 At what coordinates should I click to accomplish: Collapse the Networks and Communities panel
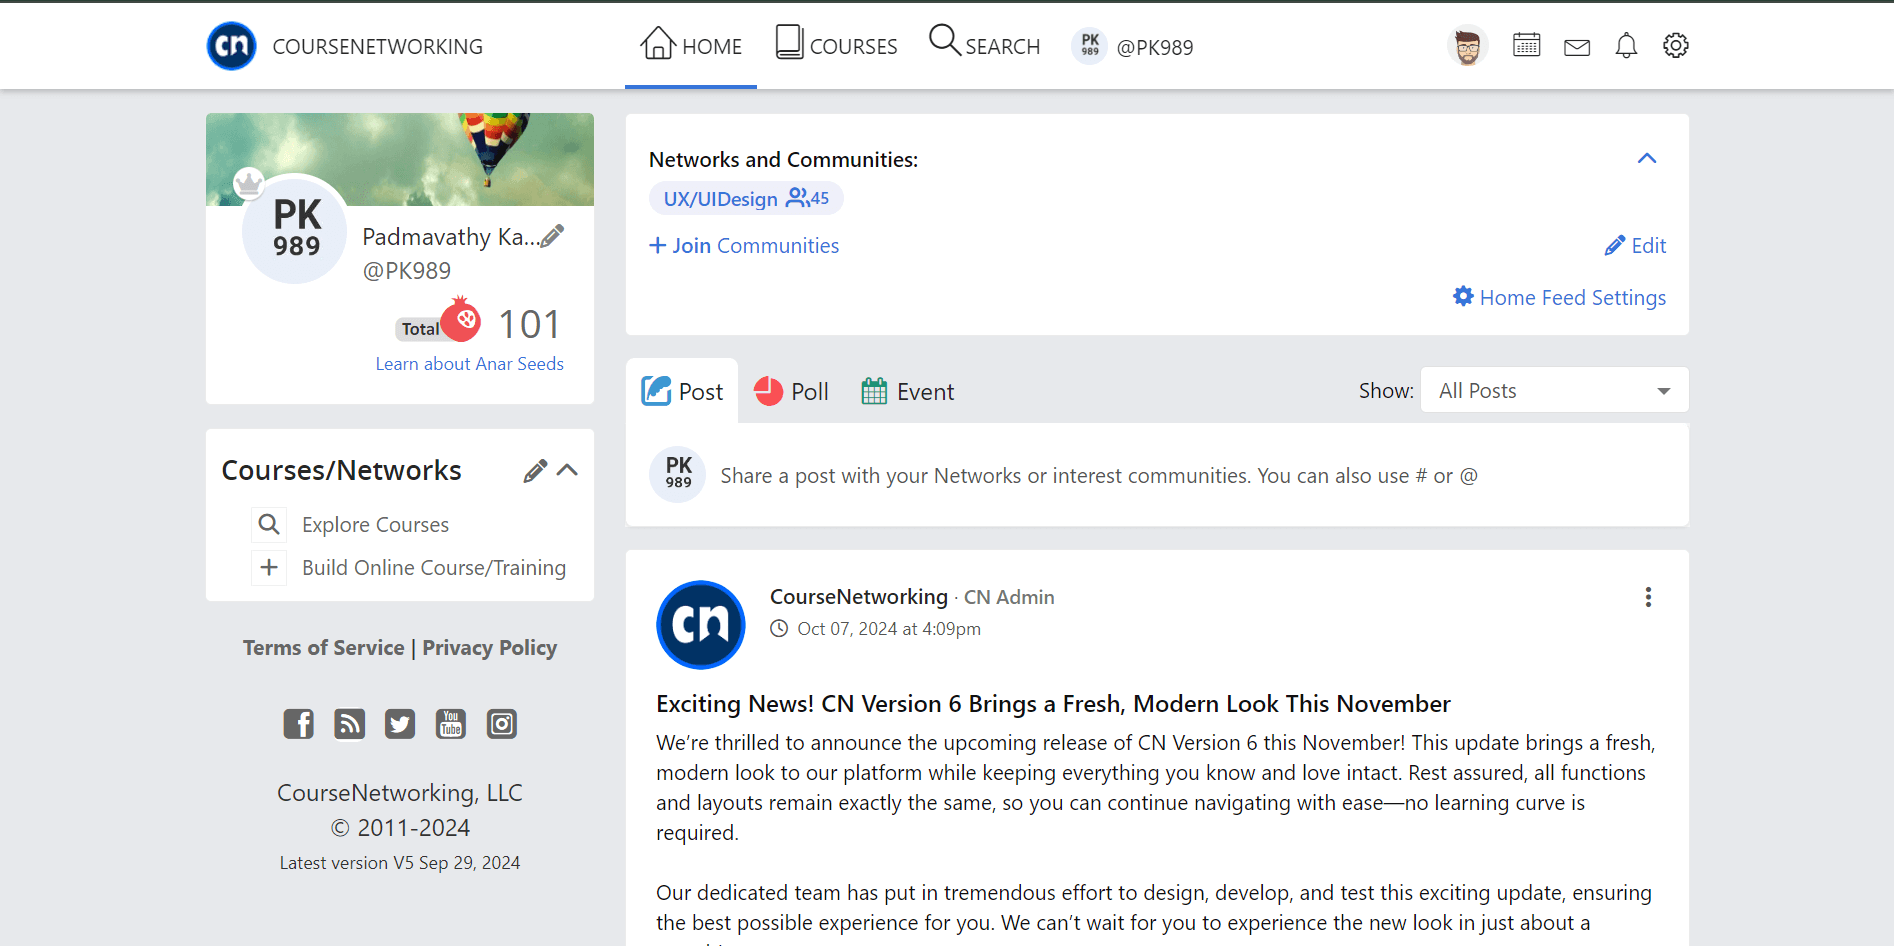point(1647,158)
